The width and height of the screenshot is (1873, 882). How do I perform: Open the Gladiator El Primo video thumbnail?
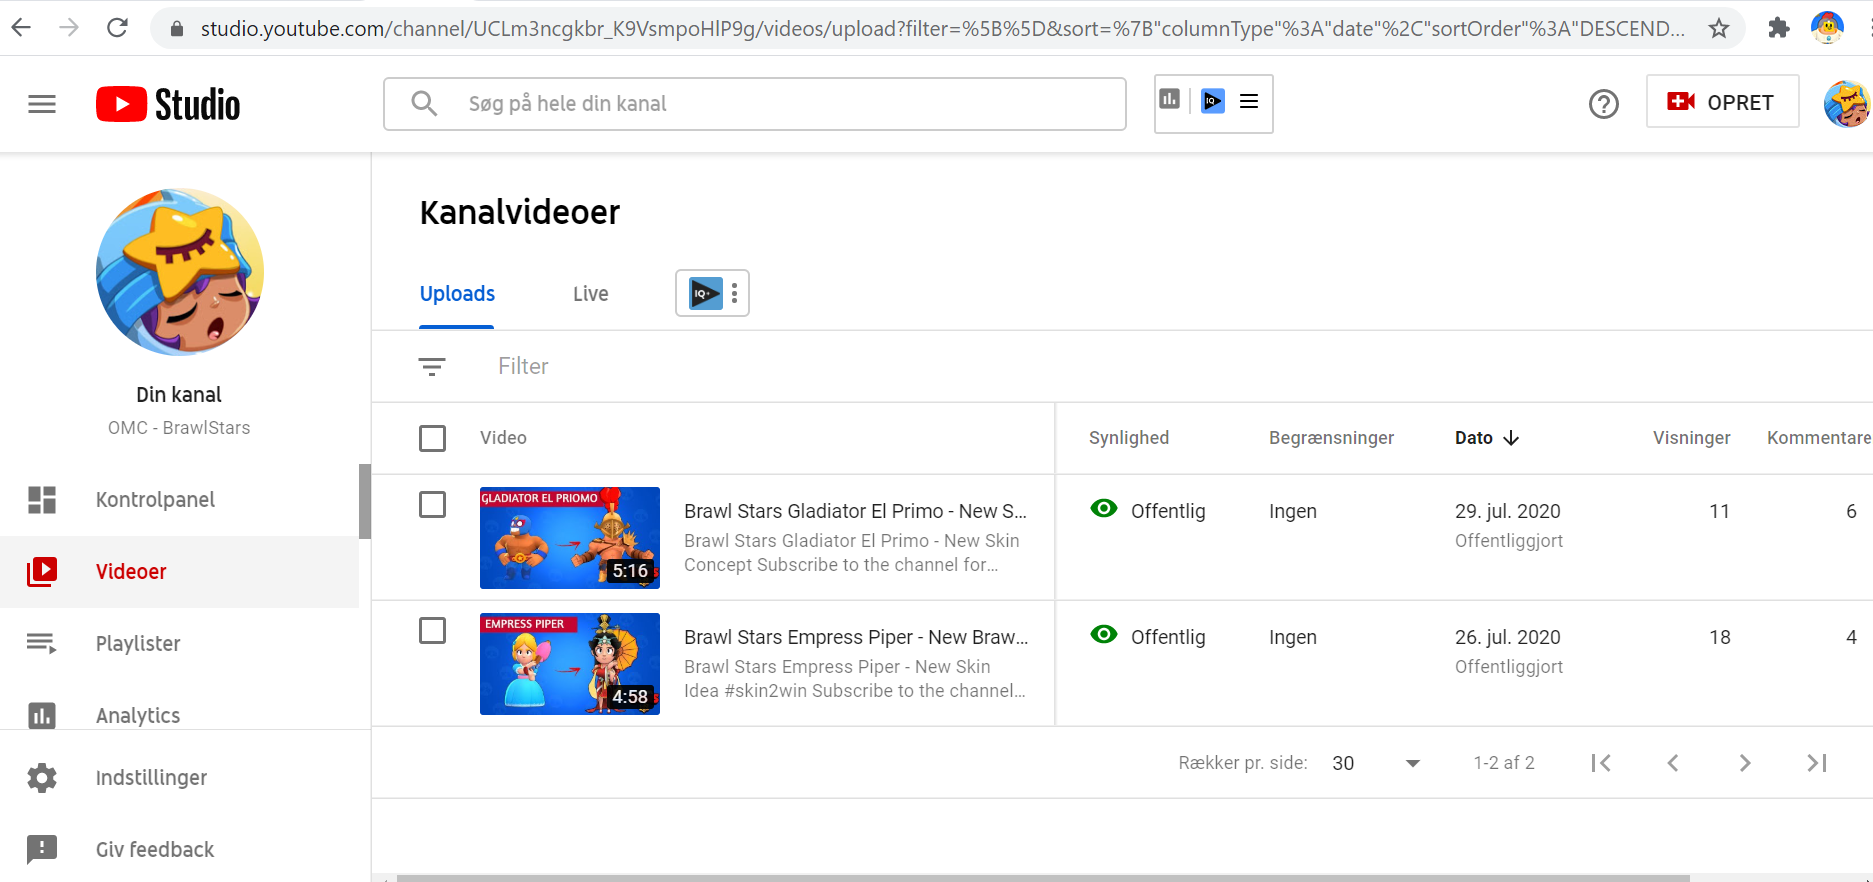pyautogui.click(x=570, y=538)
